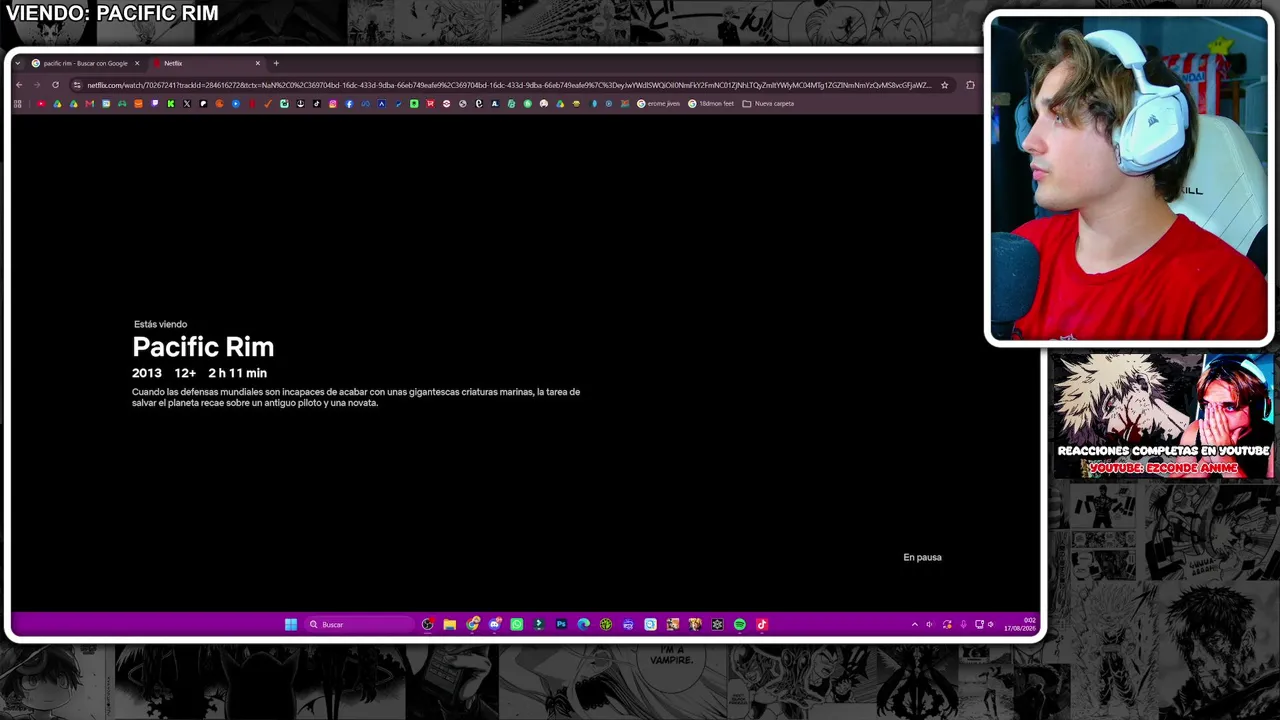Open File Explorer from the taskbar
1280x720 pixels.
(x=450, y=624)
